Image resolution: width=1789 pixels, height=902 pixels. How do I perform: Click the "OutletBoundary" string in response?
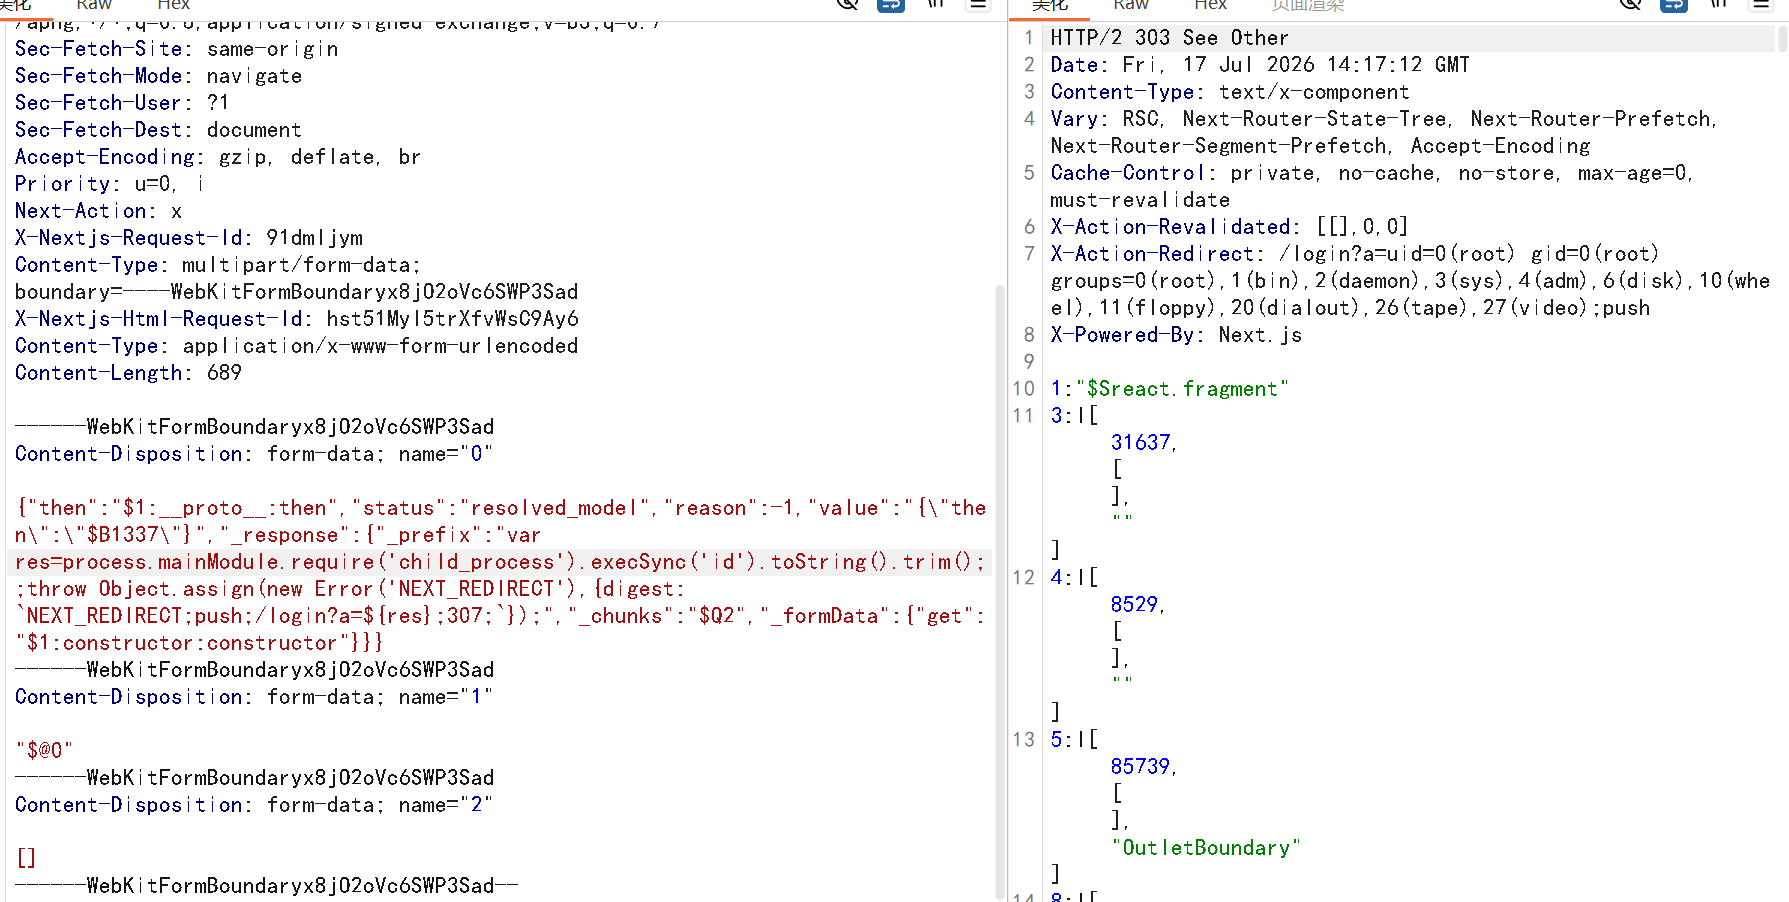(1206, 848)
